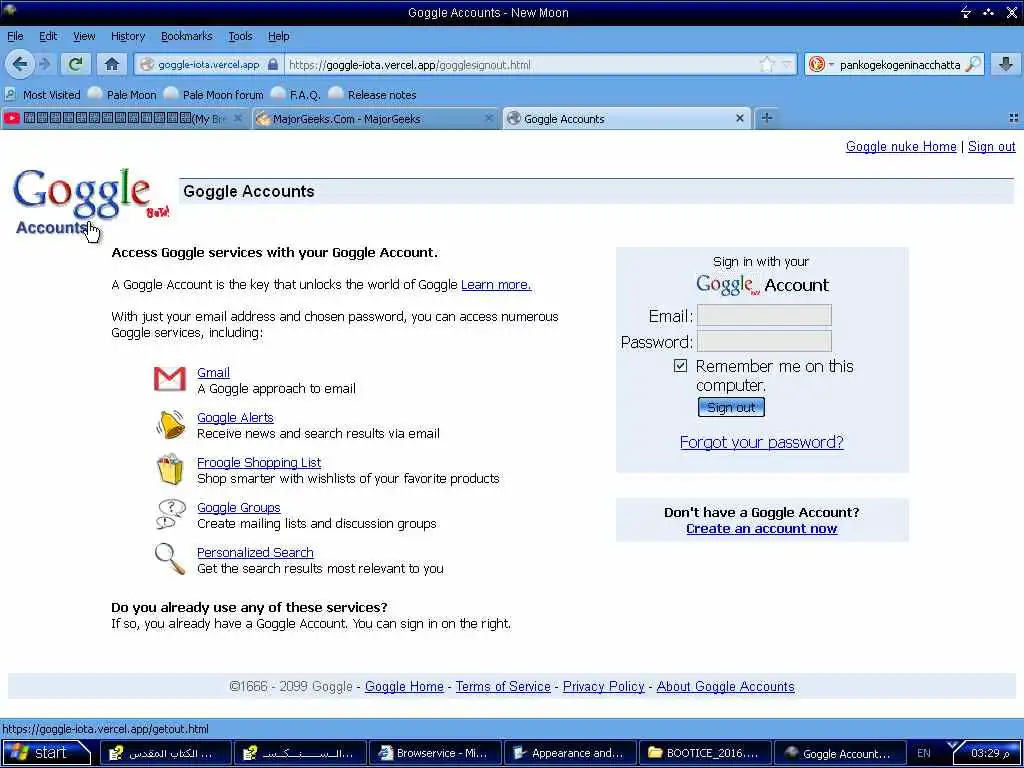Viewport: 1024px width, 768px height.
Task: Click the magnifier search button in search box
Action: pyautogui.click(x=973, y=64)
